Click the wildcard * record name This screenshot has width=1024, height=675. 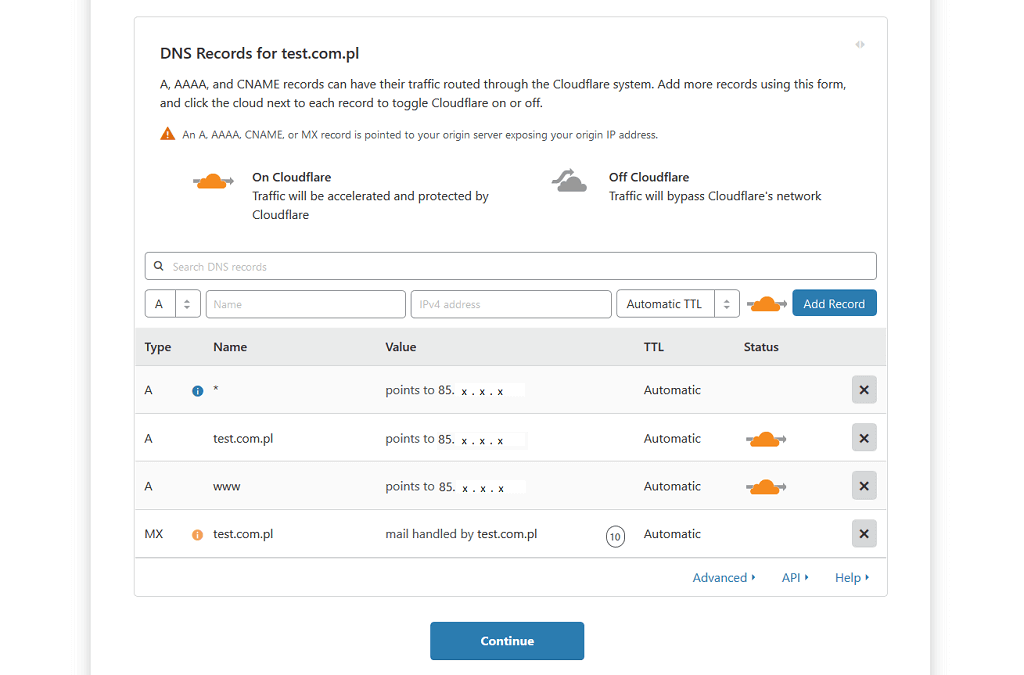(216, 390)
